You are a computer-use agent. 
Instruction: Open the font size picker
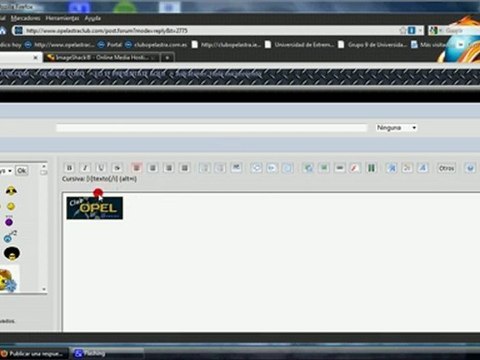click(392, 168)
